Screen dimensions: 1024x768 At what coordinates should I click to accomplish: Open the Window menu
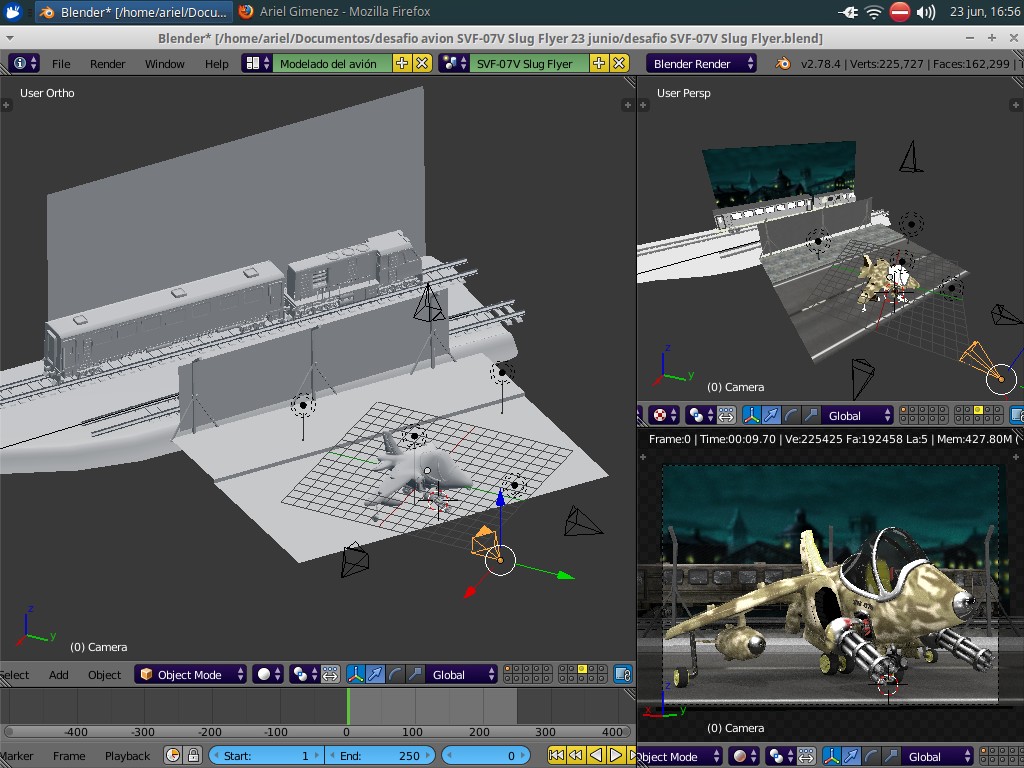click(164, 63)
